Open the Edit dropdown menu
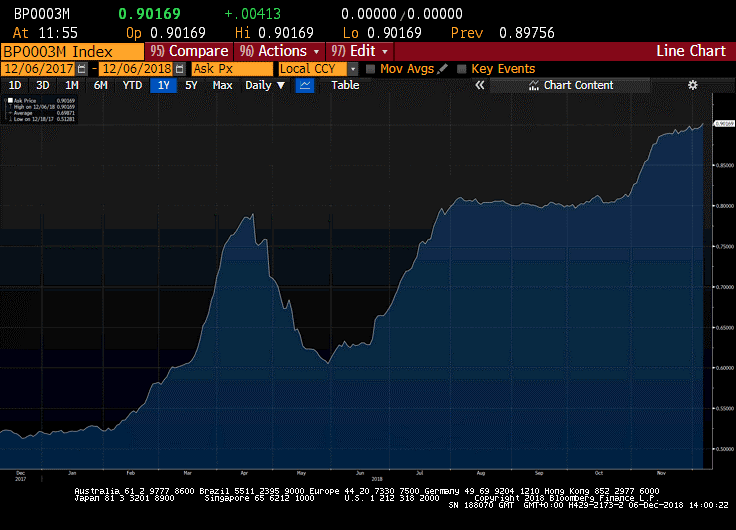The height and width of the screenshot is (530, 736). coord(360,51)
